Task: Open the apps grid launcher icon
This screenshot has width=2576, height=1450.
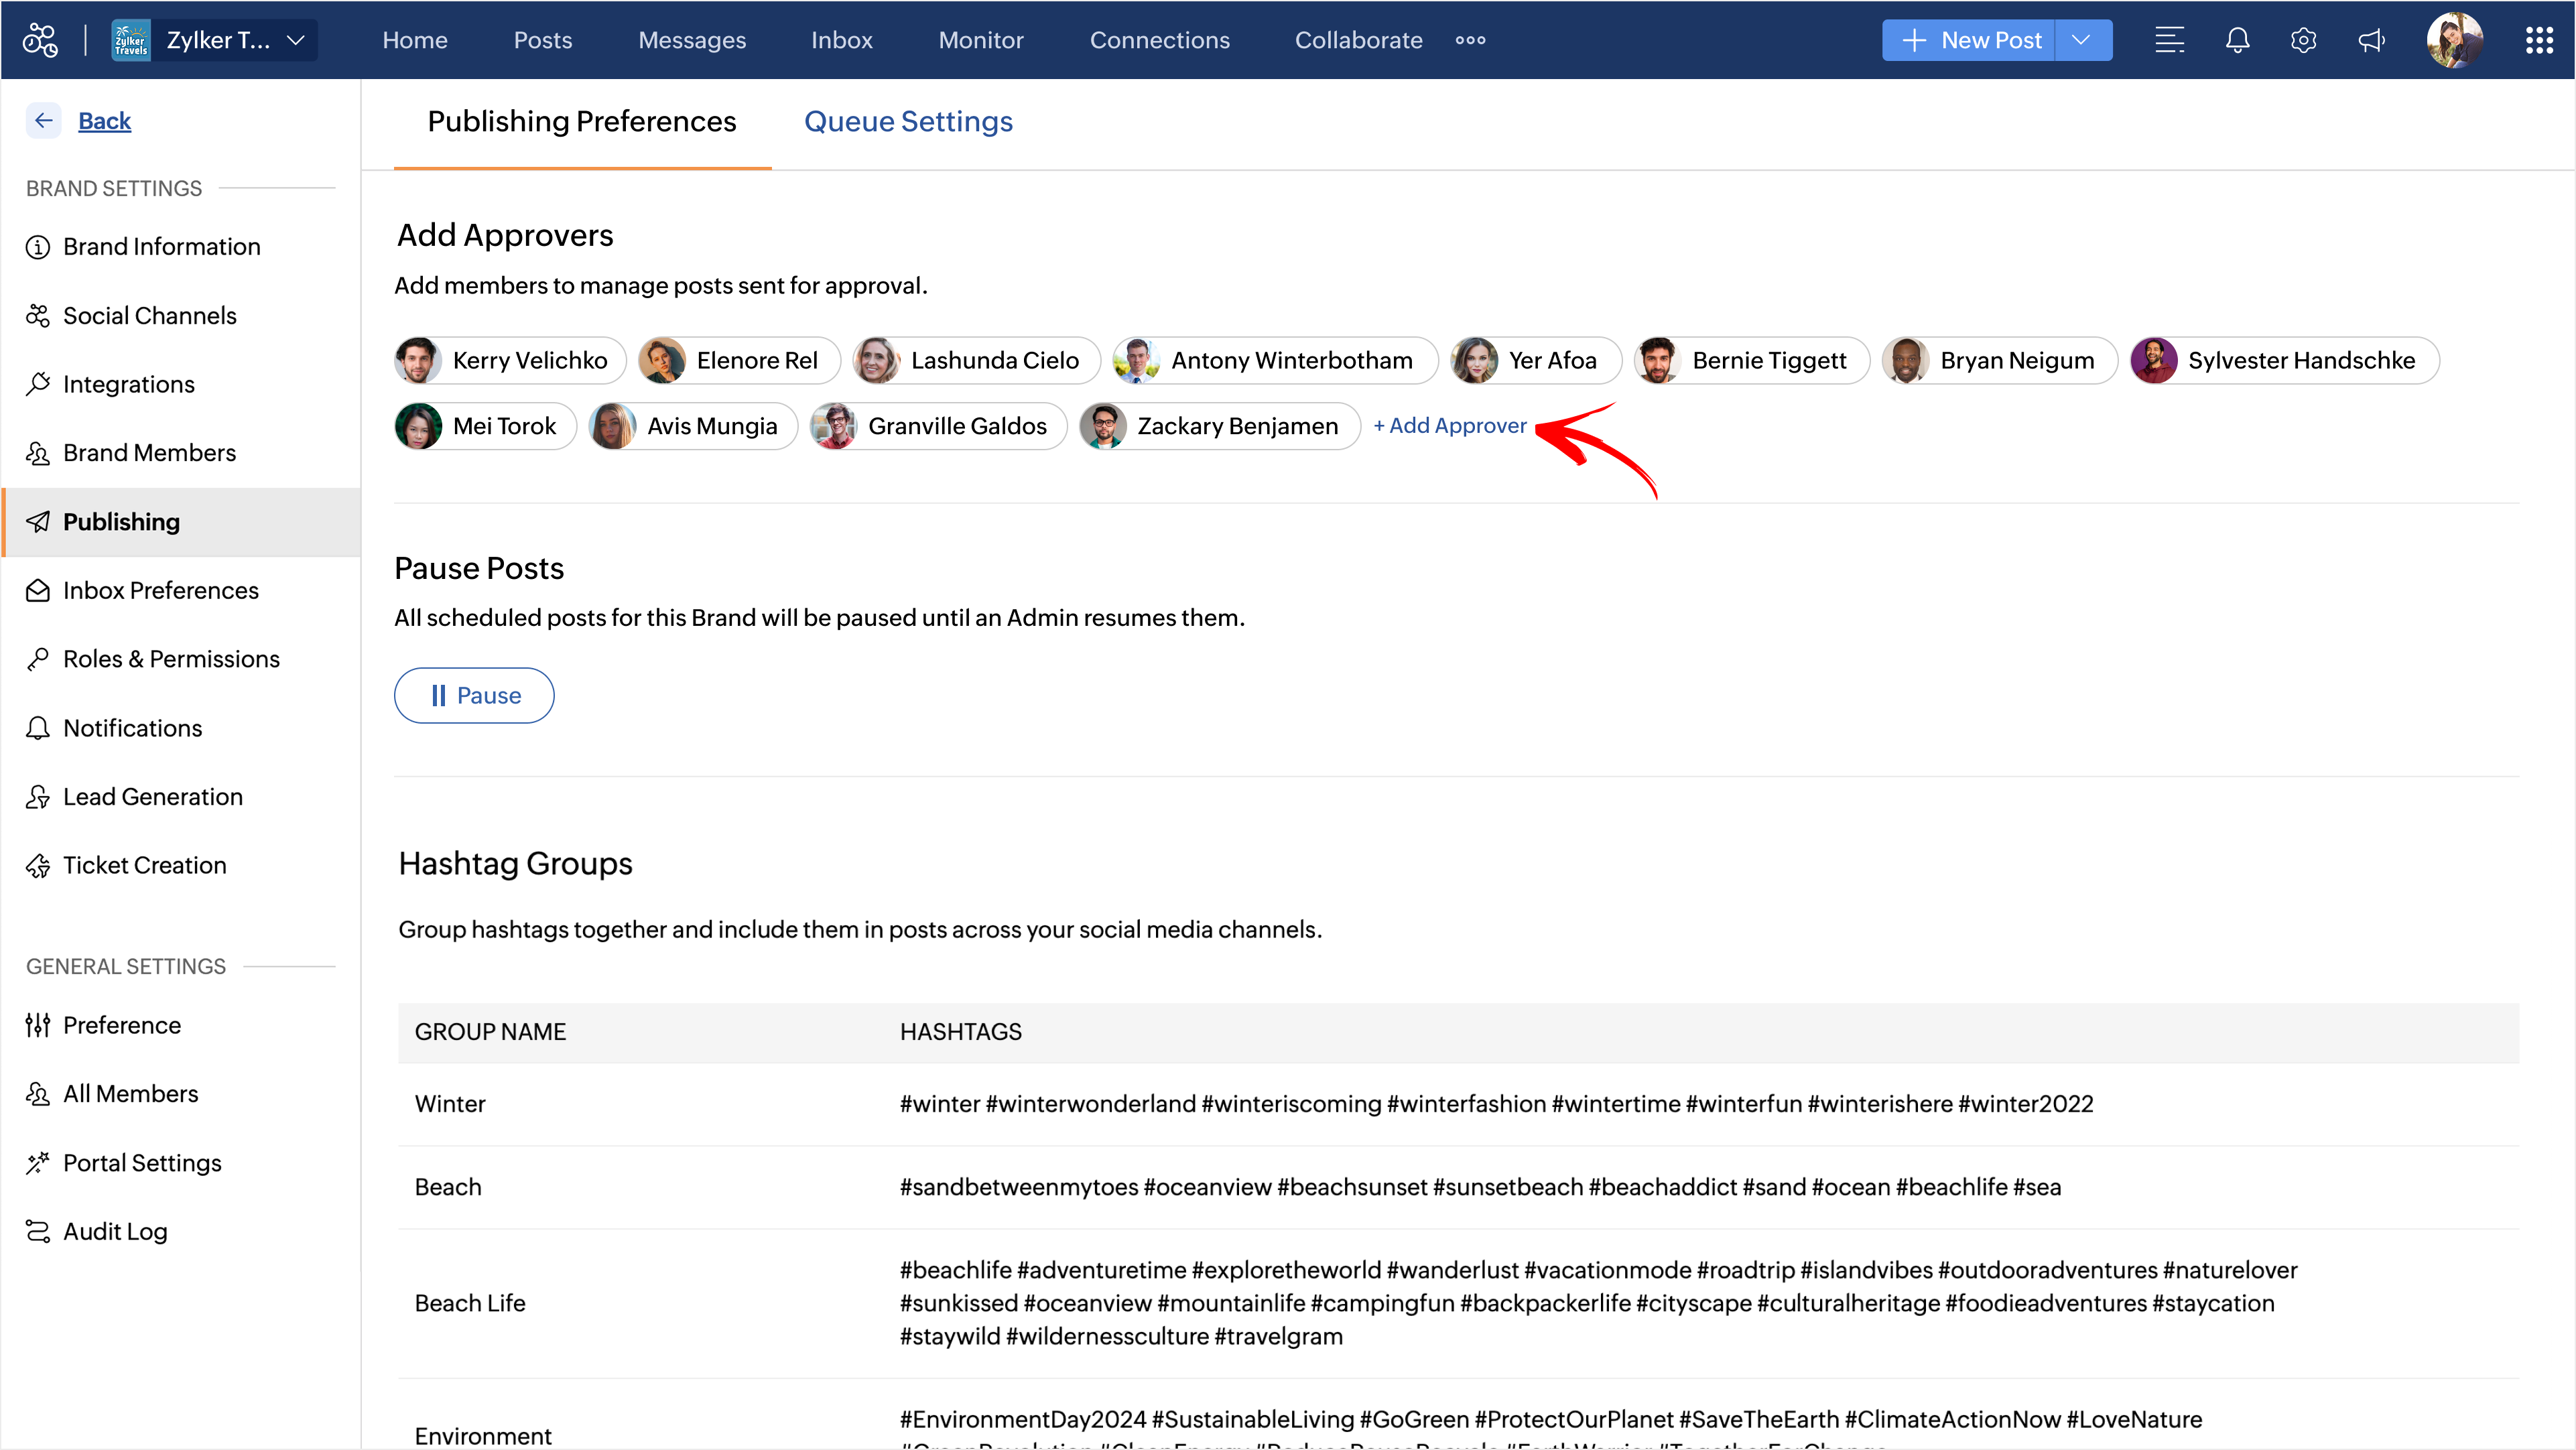Action: coord(2539,40)
